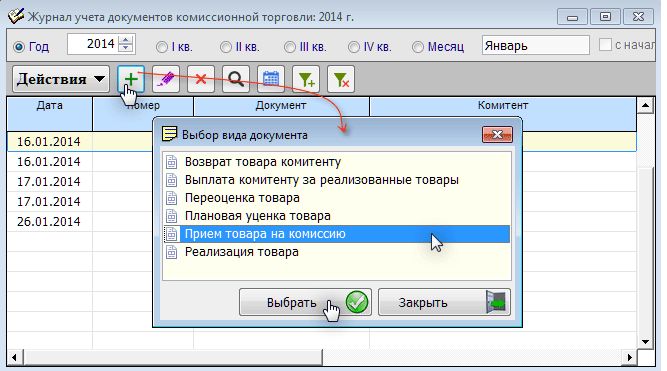The image size is (667, 371).
Task: Click the Январь month field
Action: coord(536,45)
